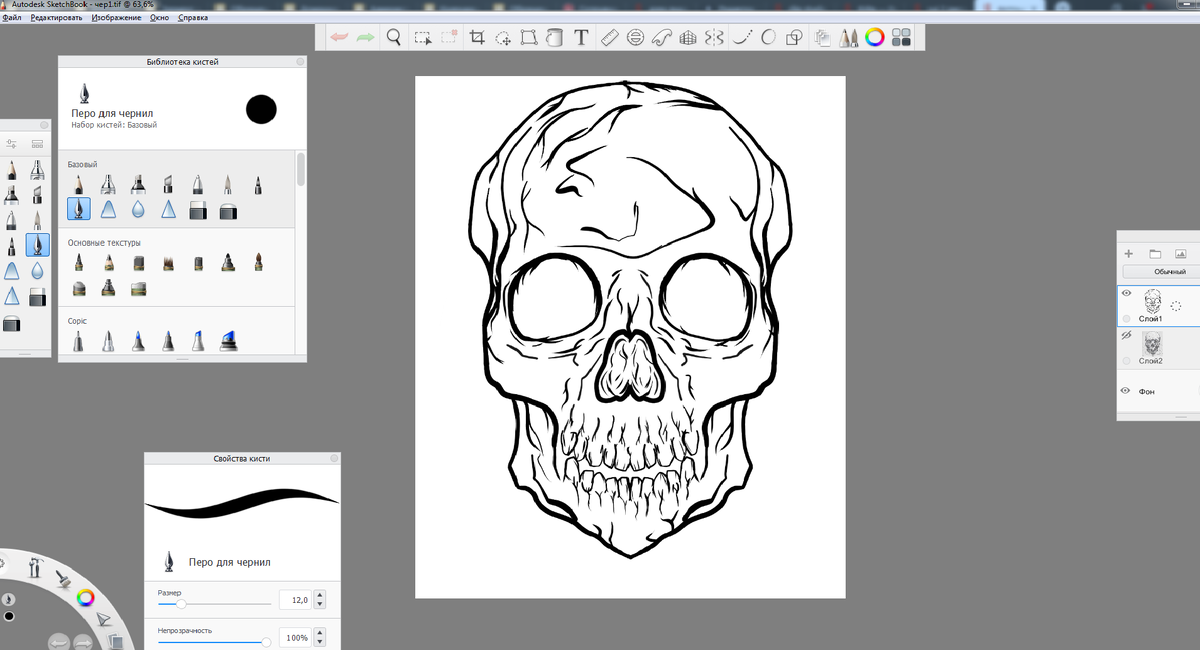The height and width of the screenshot is (650, 1200).
Task: Click the rectangular selection tool
Action: tap(423, 38)
